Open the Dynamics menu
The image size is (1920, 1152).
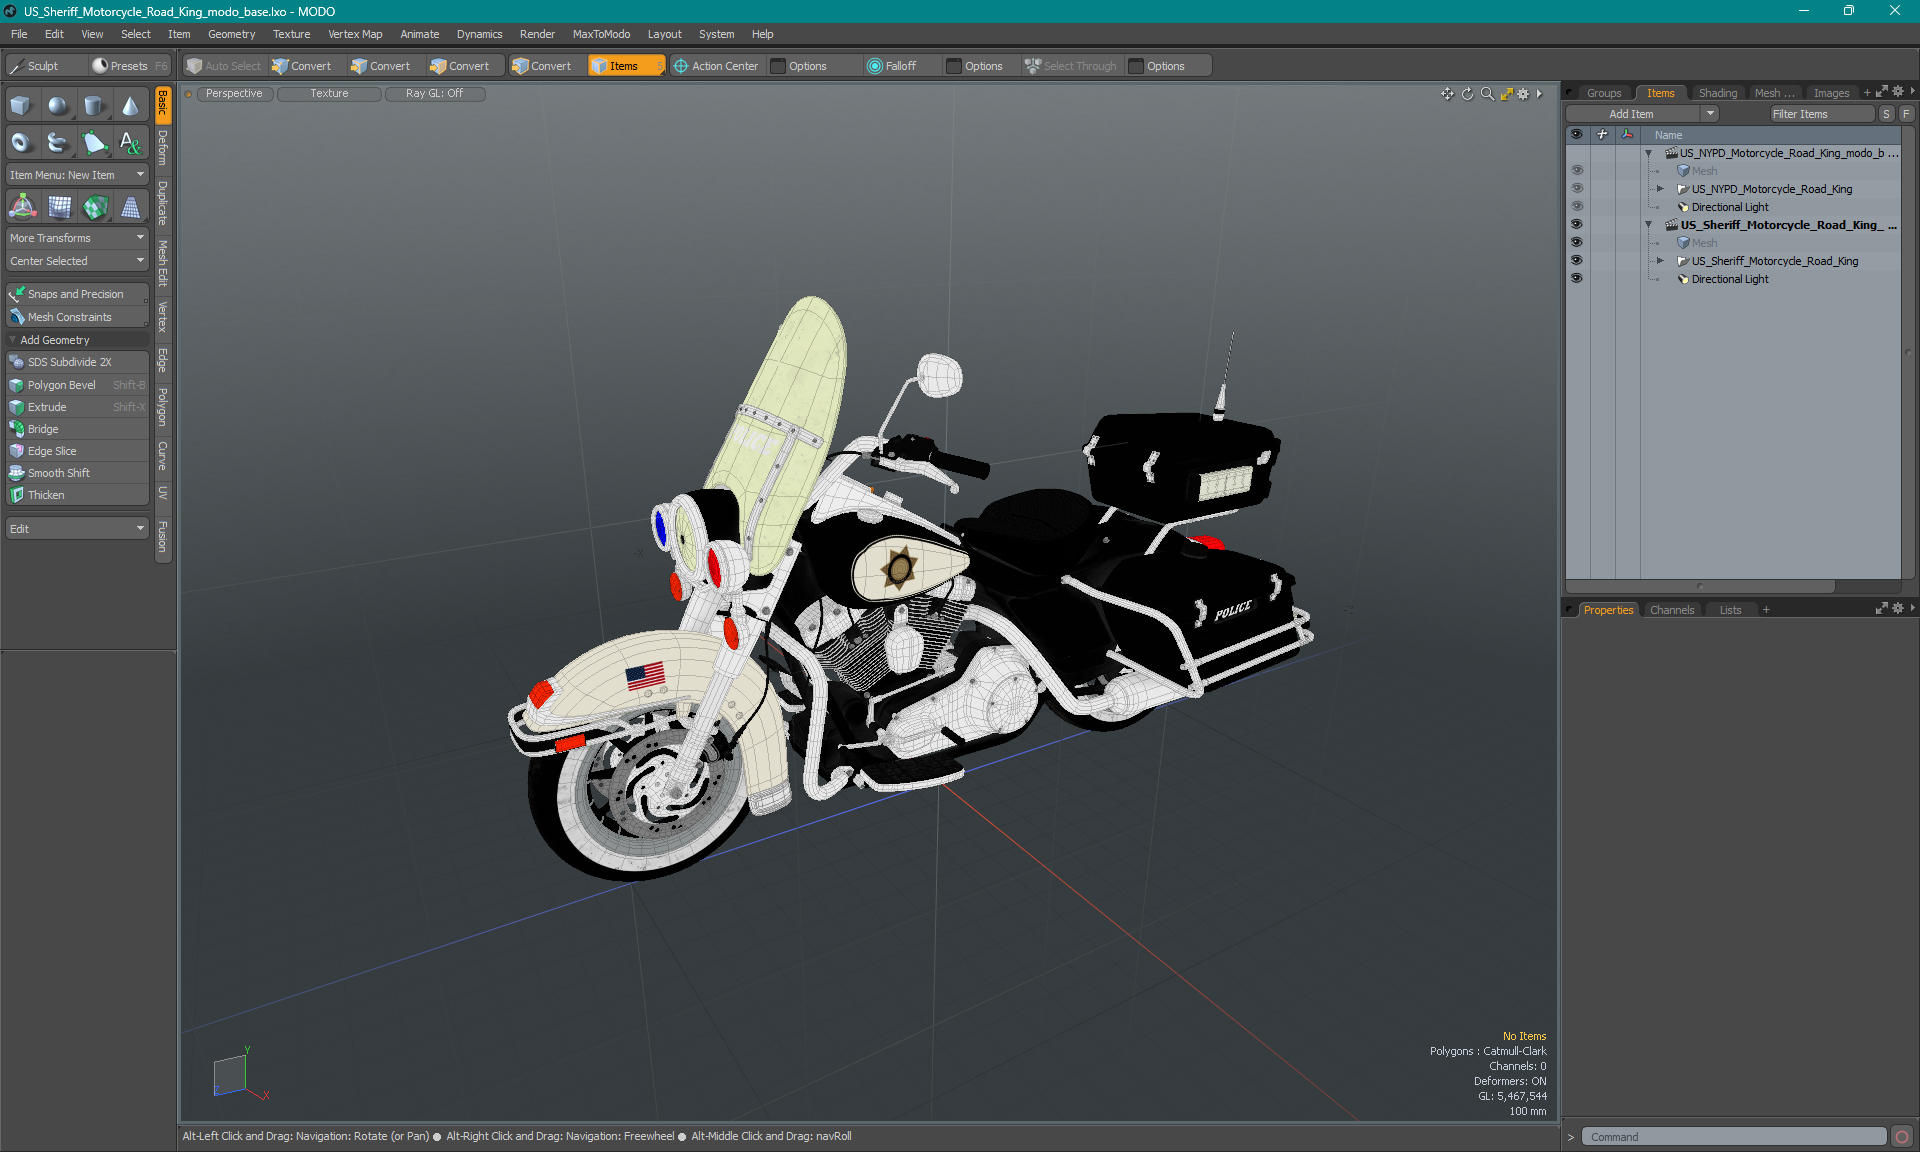tap(492, 33)
